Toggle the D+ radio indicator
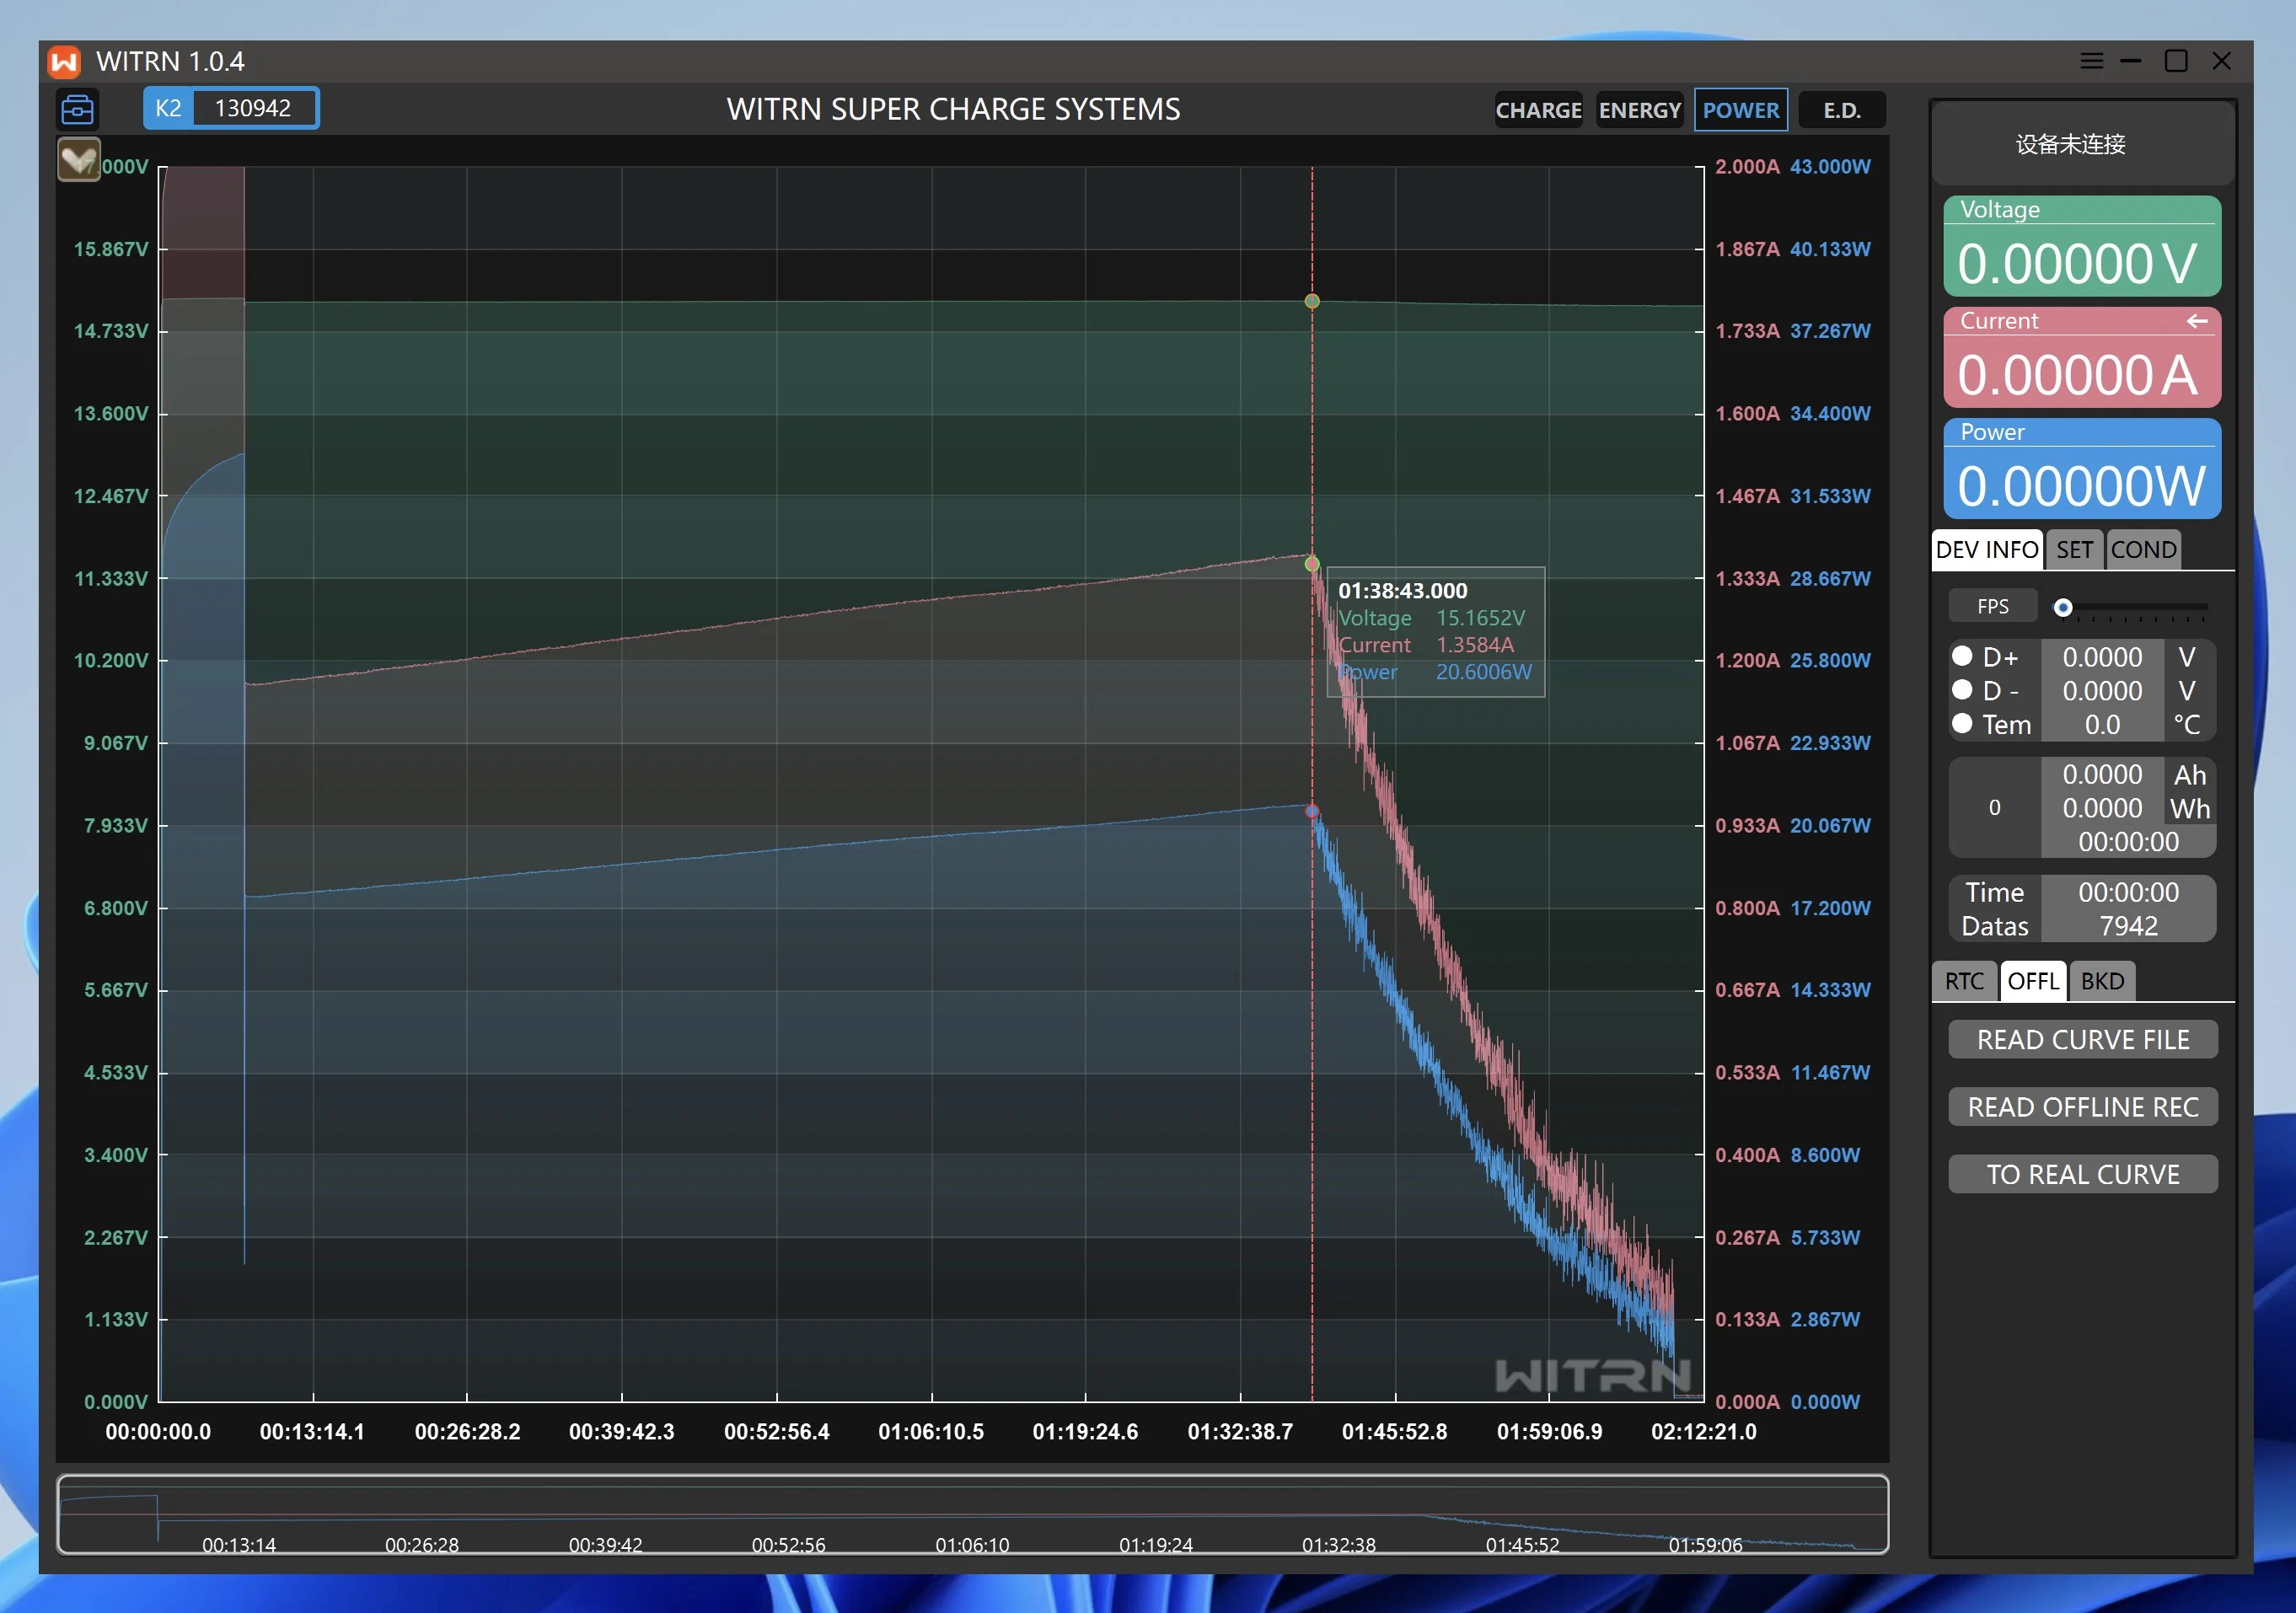Image resolution: width=2296 pixels, height=1613 pixels. (x=1962, y=656)
